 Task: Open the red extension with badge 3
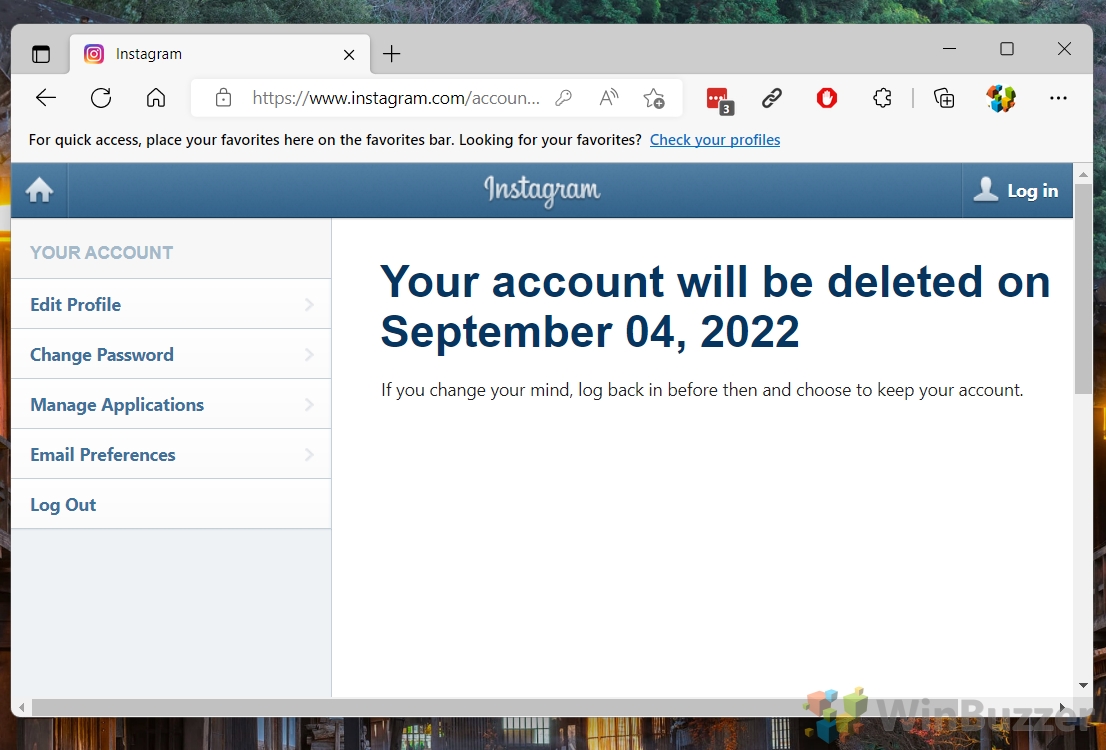pos(719,99)
